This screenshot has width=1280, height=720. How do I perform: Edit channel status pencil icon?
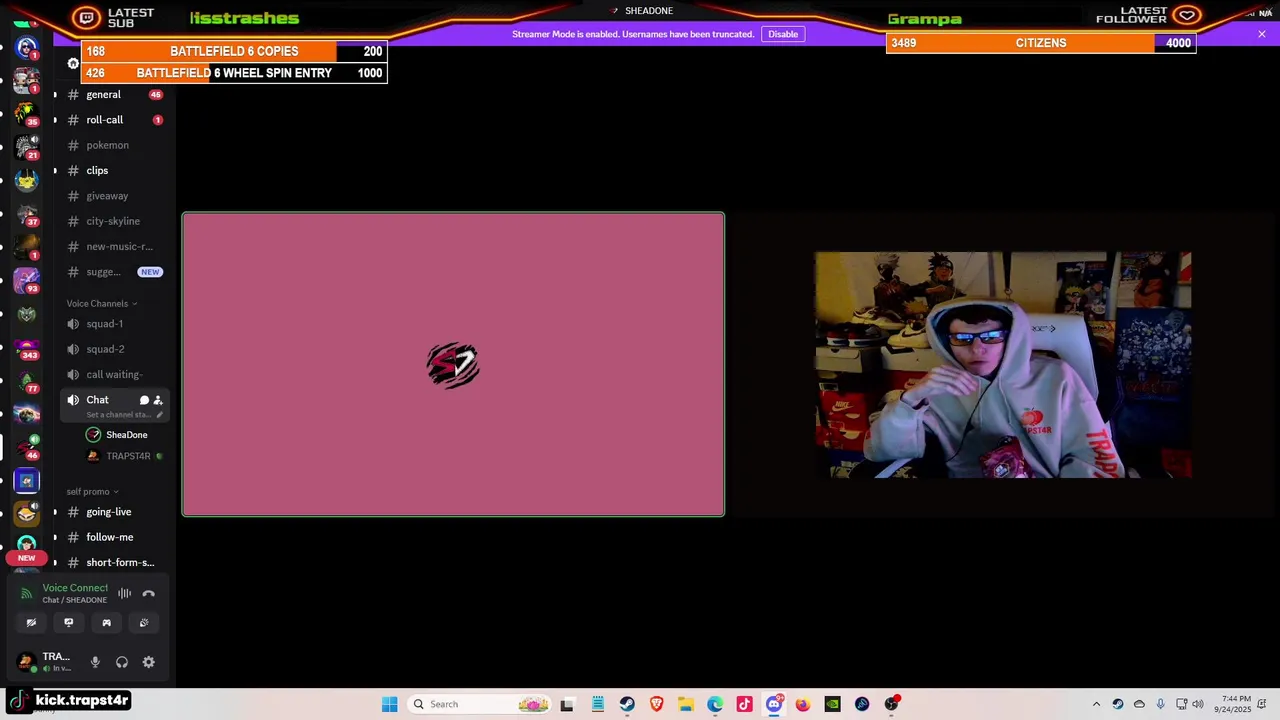coord(159,415)
